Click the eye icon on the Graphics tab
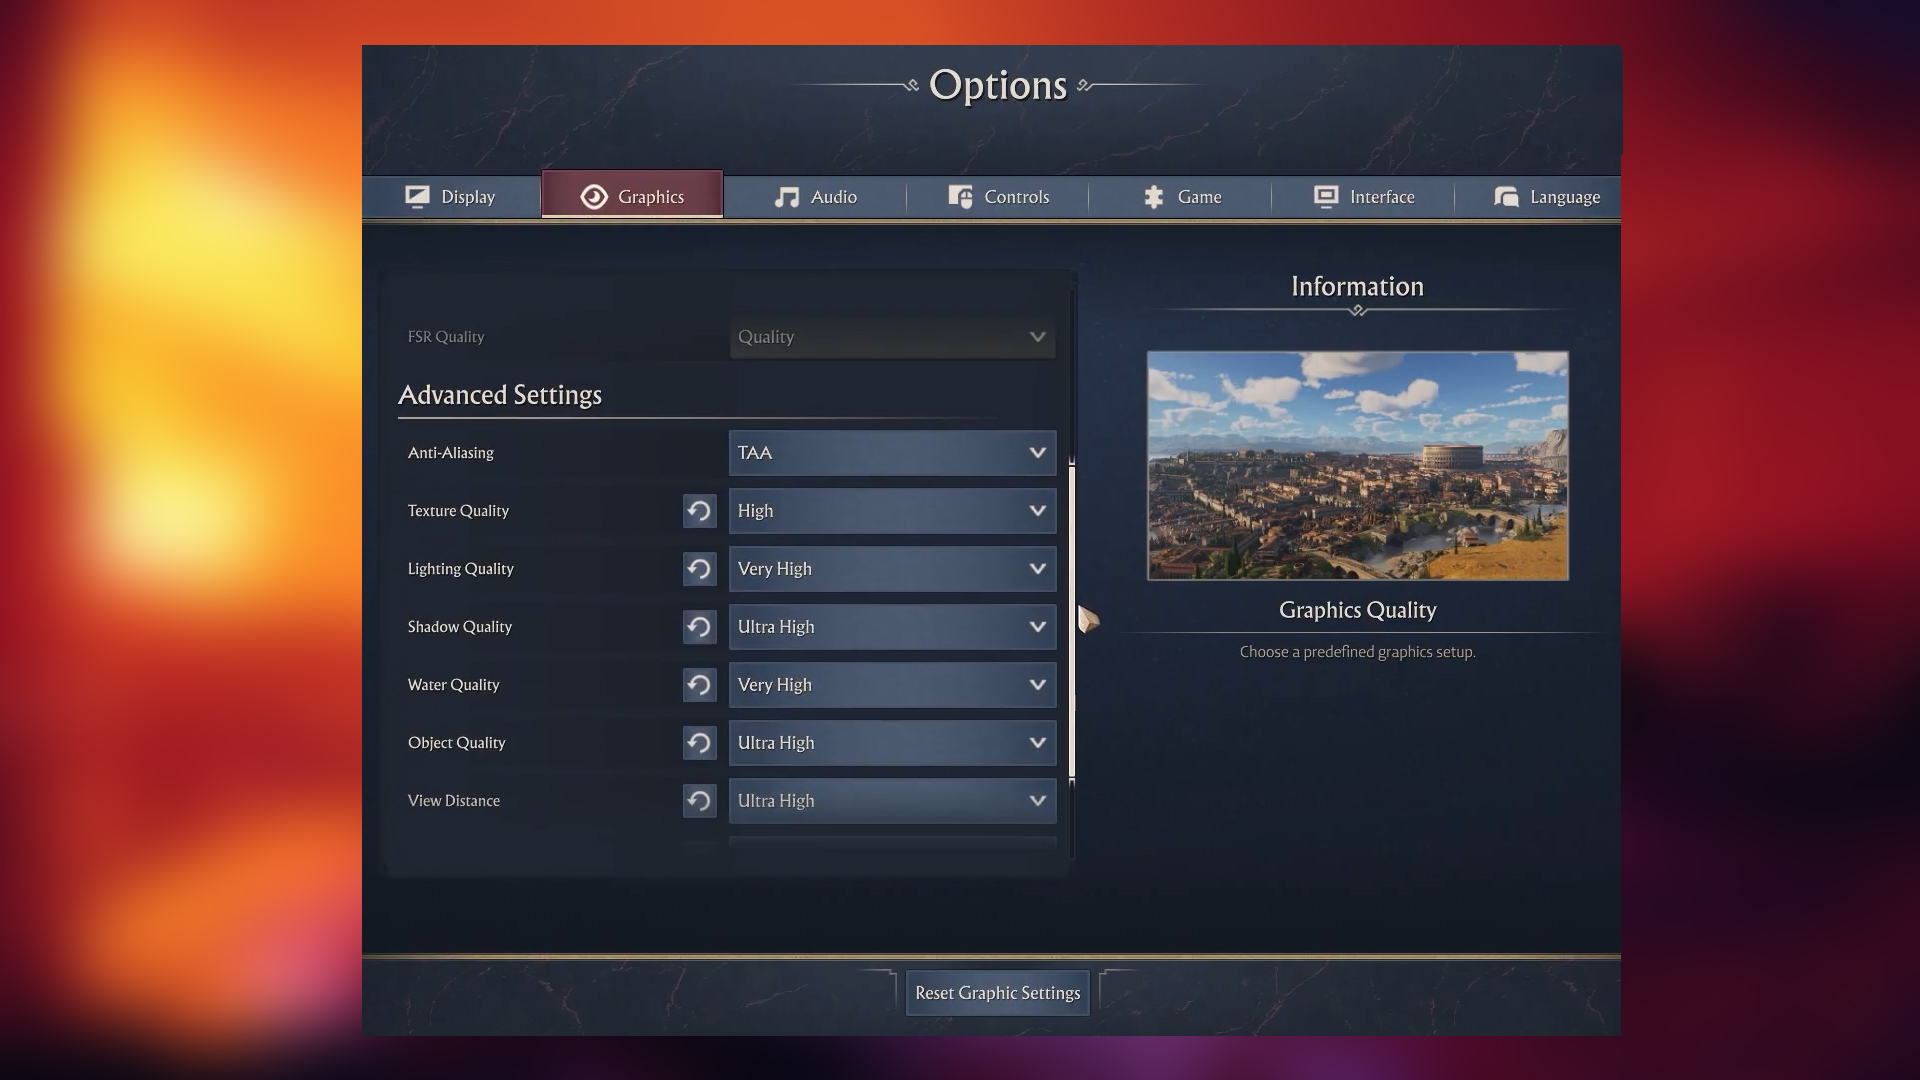1920x1080 pixels. coord(594,195)
